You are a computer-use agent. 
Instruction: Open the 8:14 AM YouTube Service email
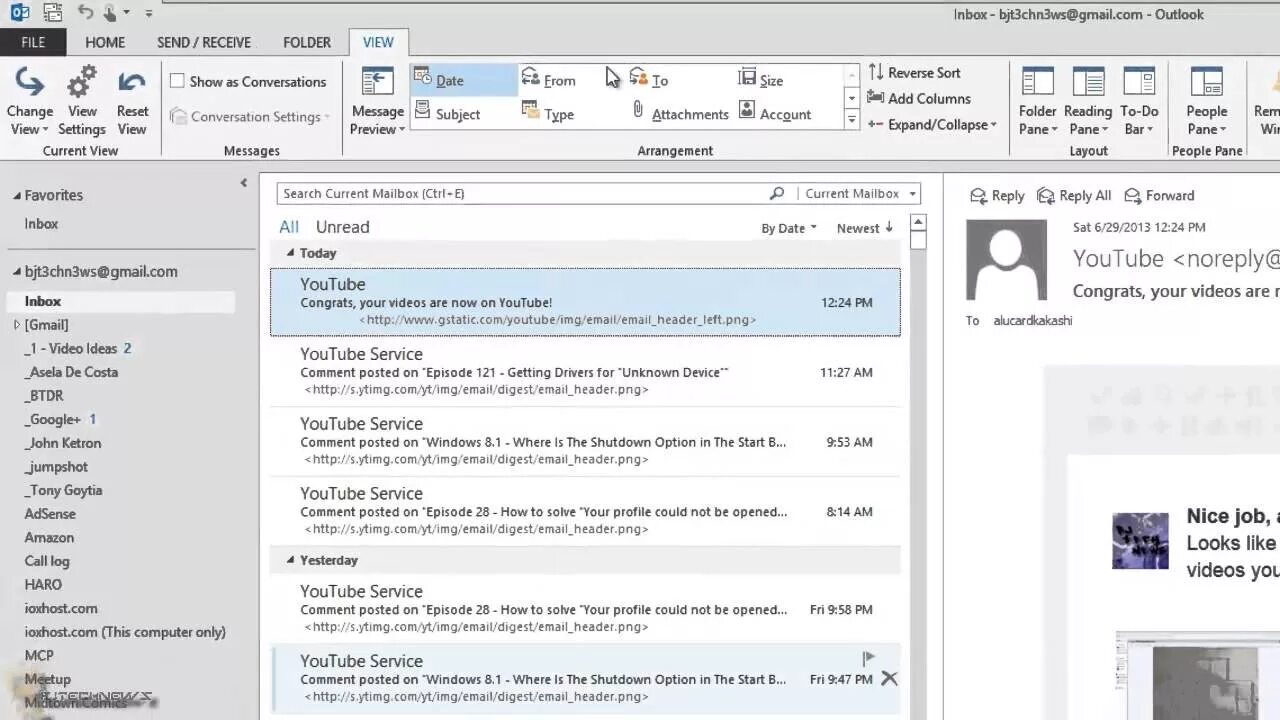(585, 511)
